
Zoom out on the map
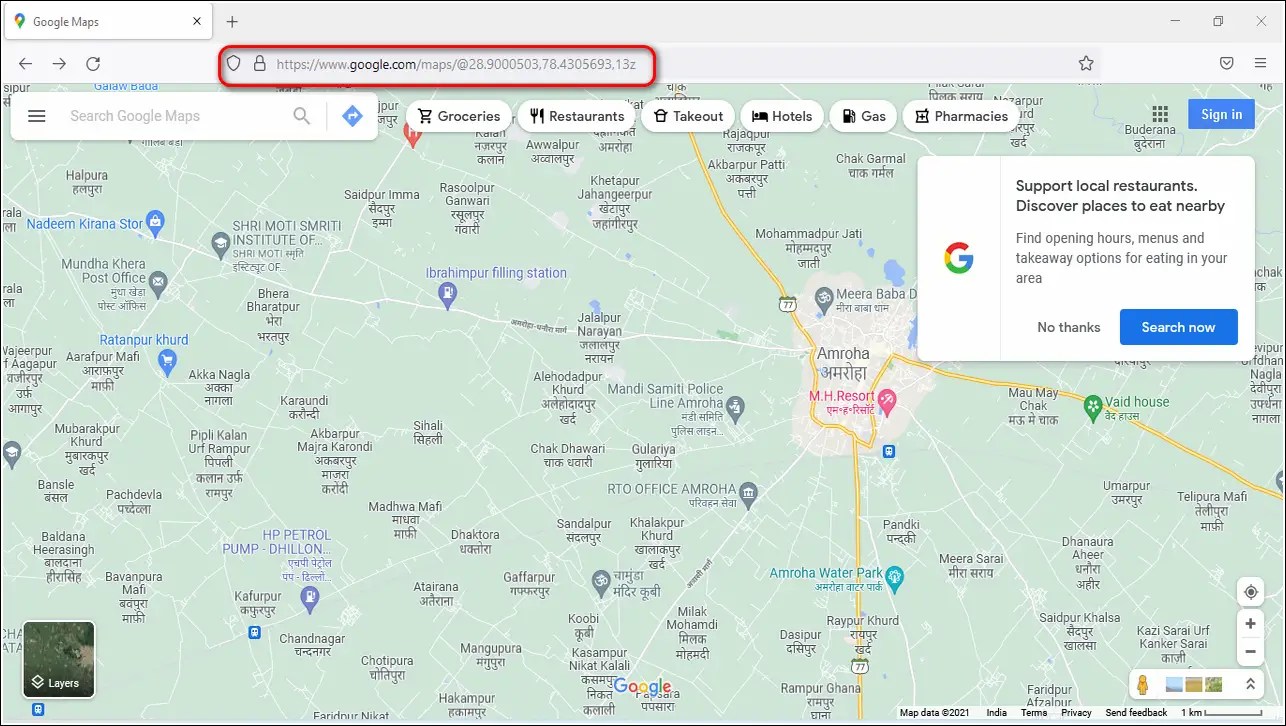1250,651
